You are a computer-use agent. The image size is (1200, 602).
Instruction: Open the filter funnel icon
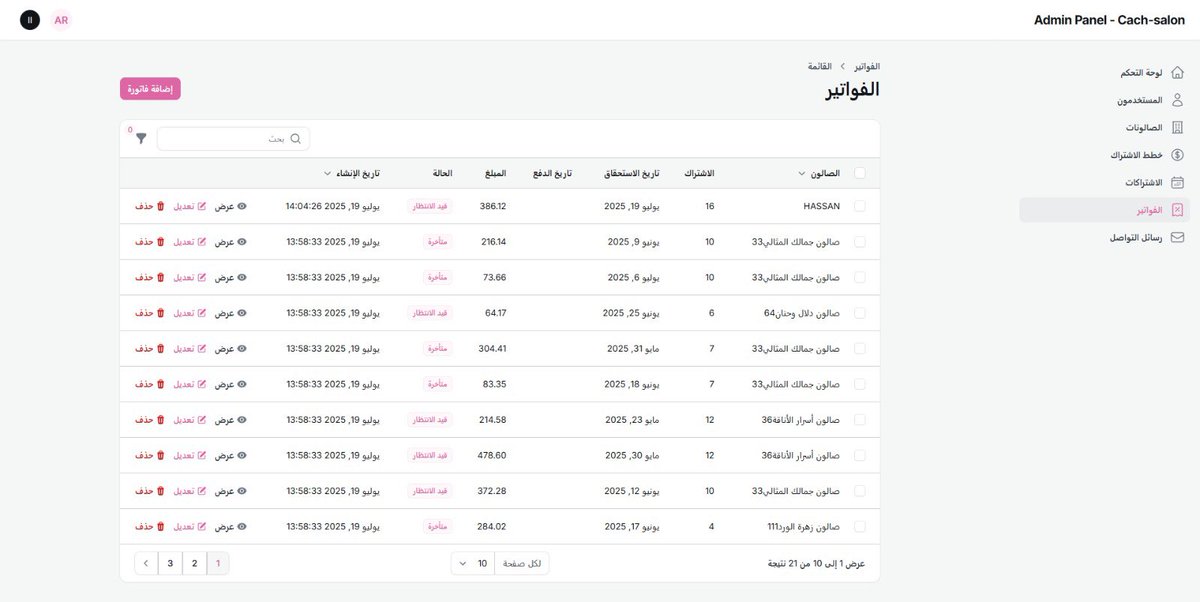[141, 139]
